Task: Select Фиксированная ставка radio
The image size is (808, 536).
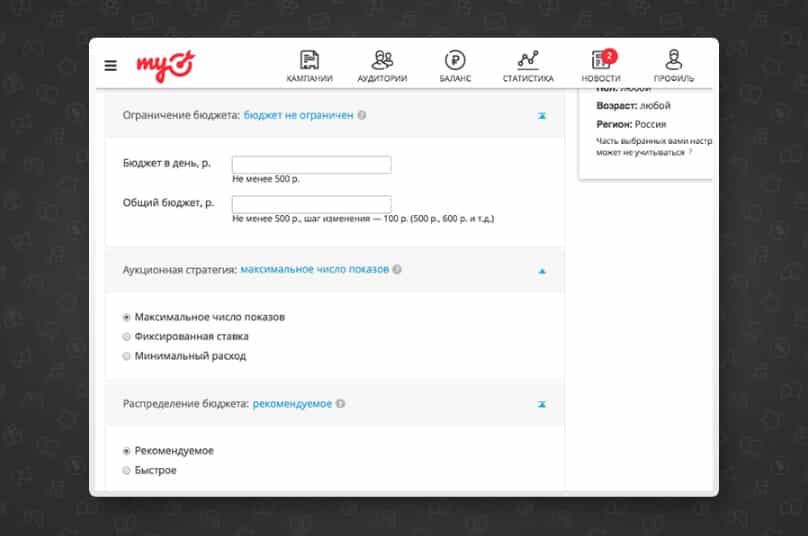Action: [126, 337]
